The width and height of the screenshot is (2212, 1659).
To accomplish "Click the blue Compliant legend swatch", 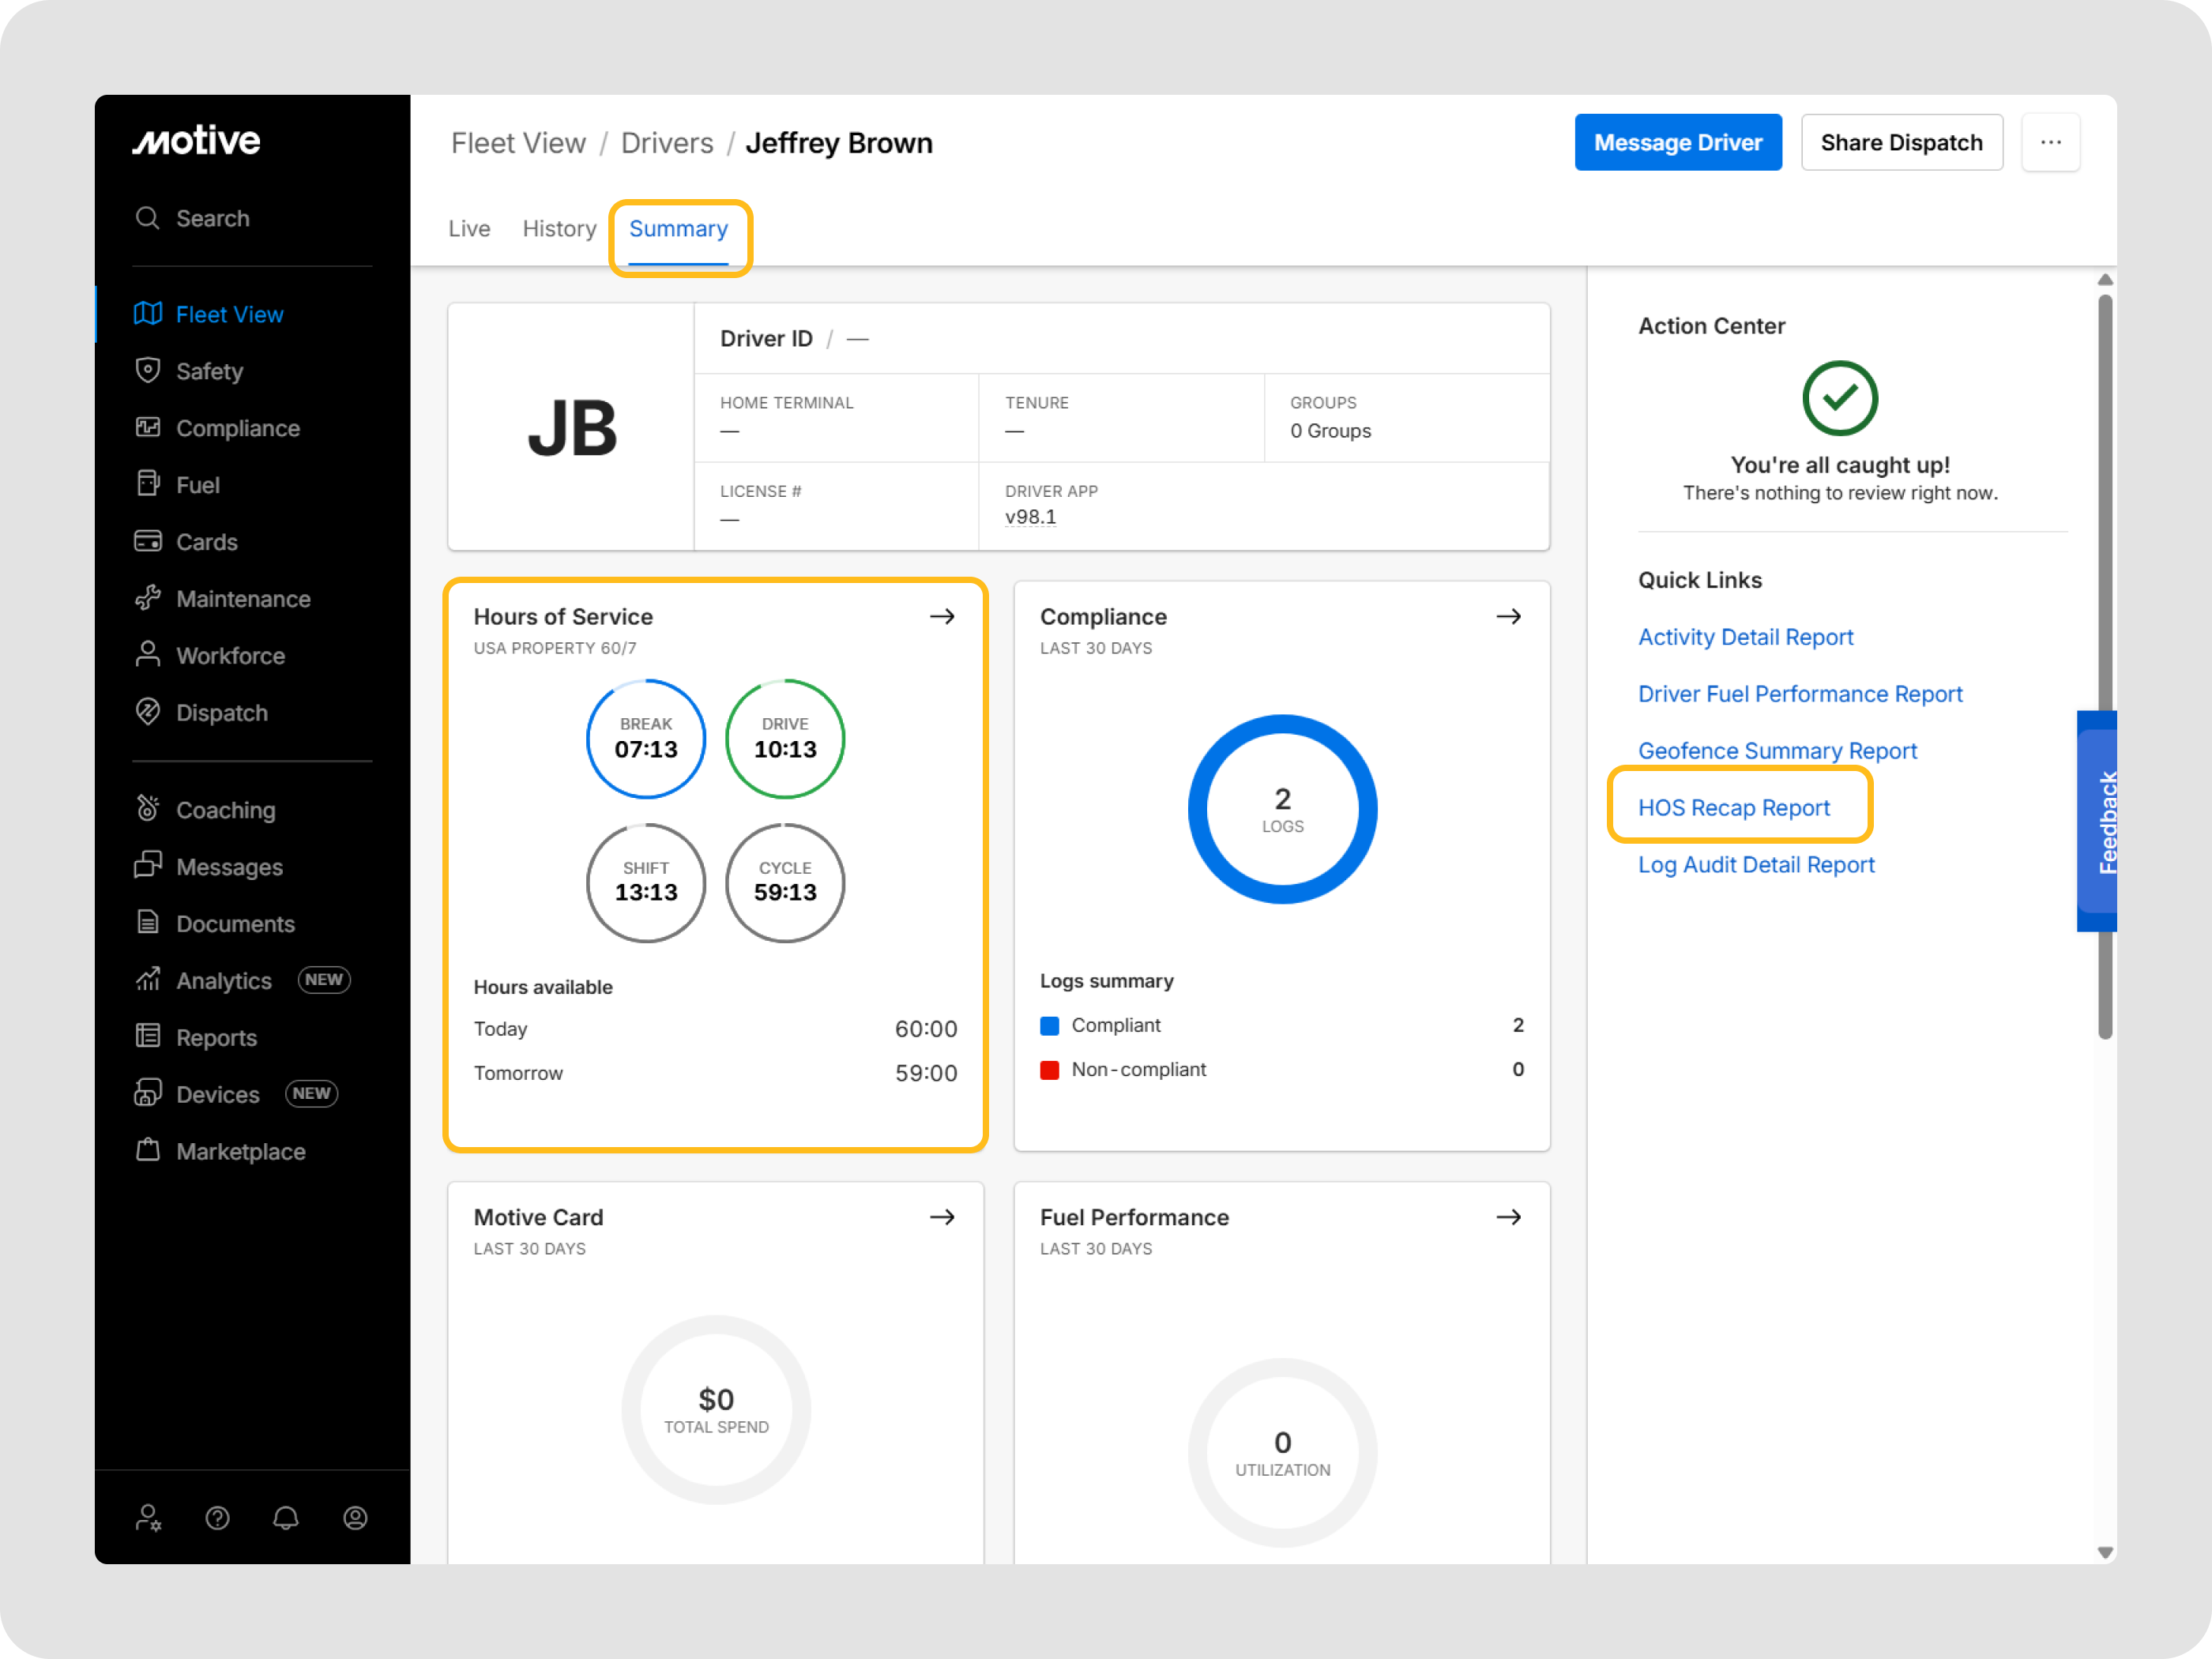I will pos(1049,1026).
